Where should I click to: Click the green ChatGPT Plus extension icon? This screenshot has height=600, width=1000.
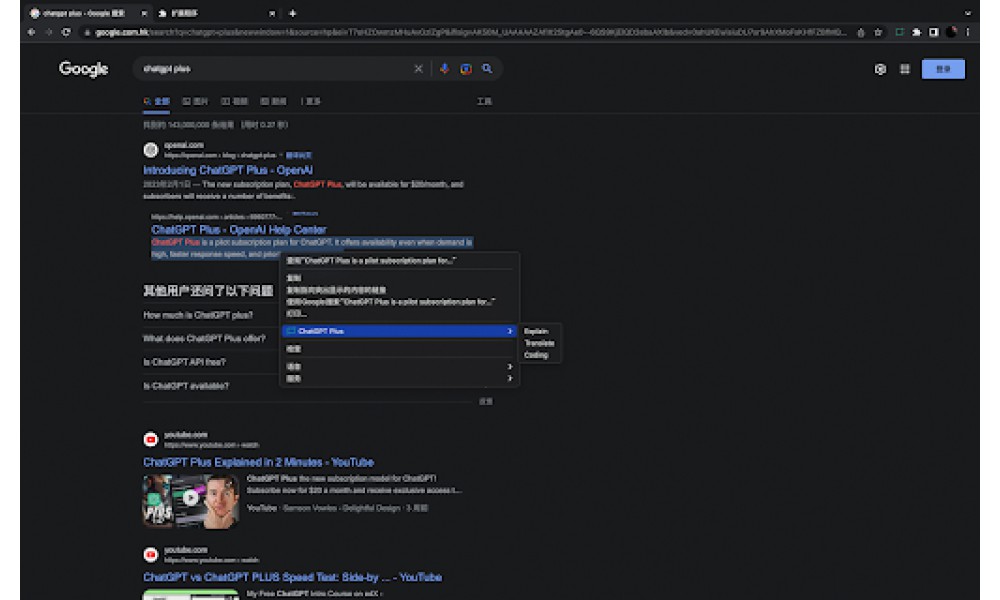(899, 32)
